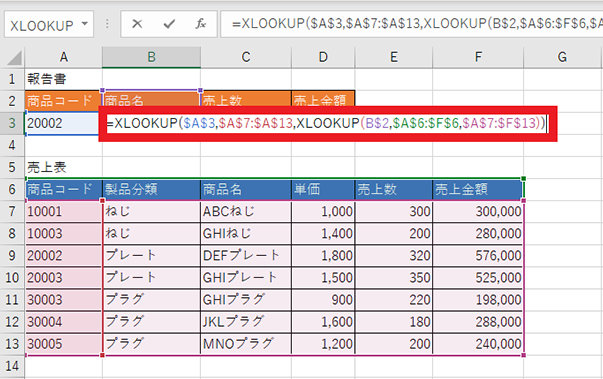Click sales amount cell 576,000
The width and height of the screenshot is (603, 379).
pyautogui.click(x=478, y=256)
